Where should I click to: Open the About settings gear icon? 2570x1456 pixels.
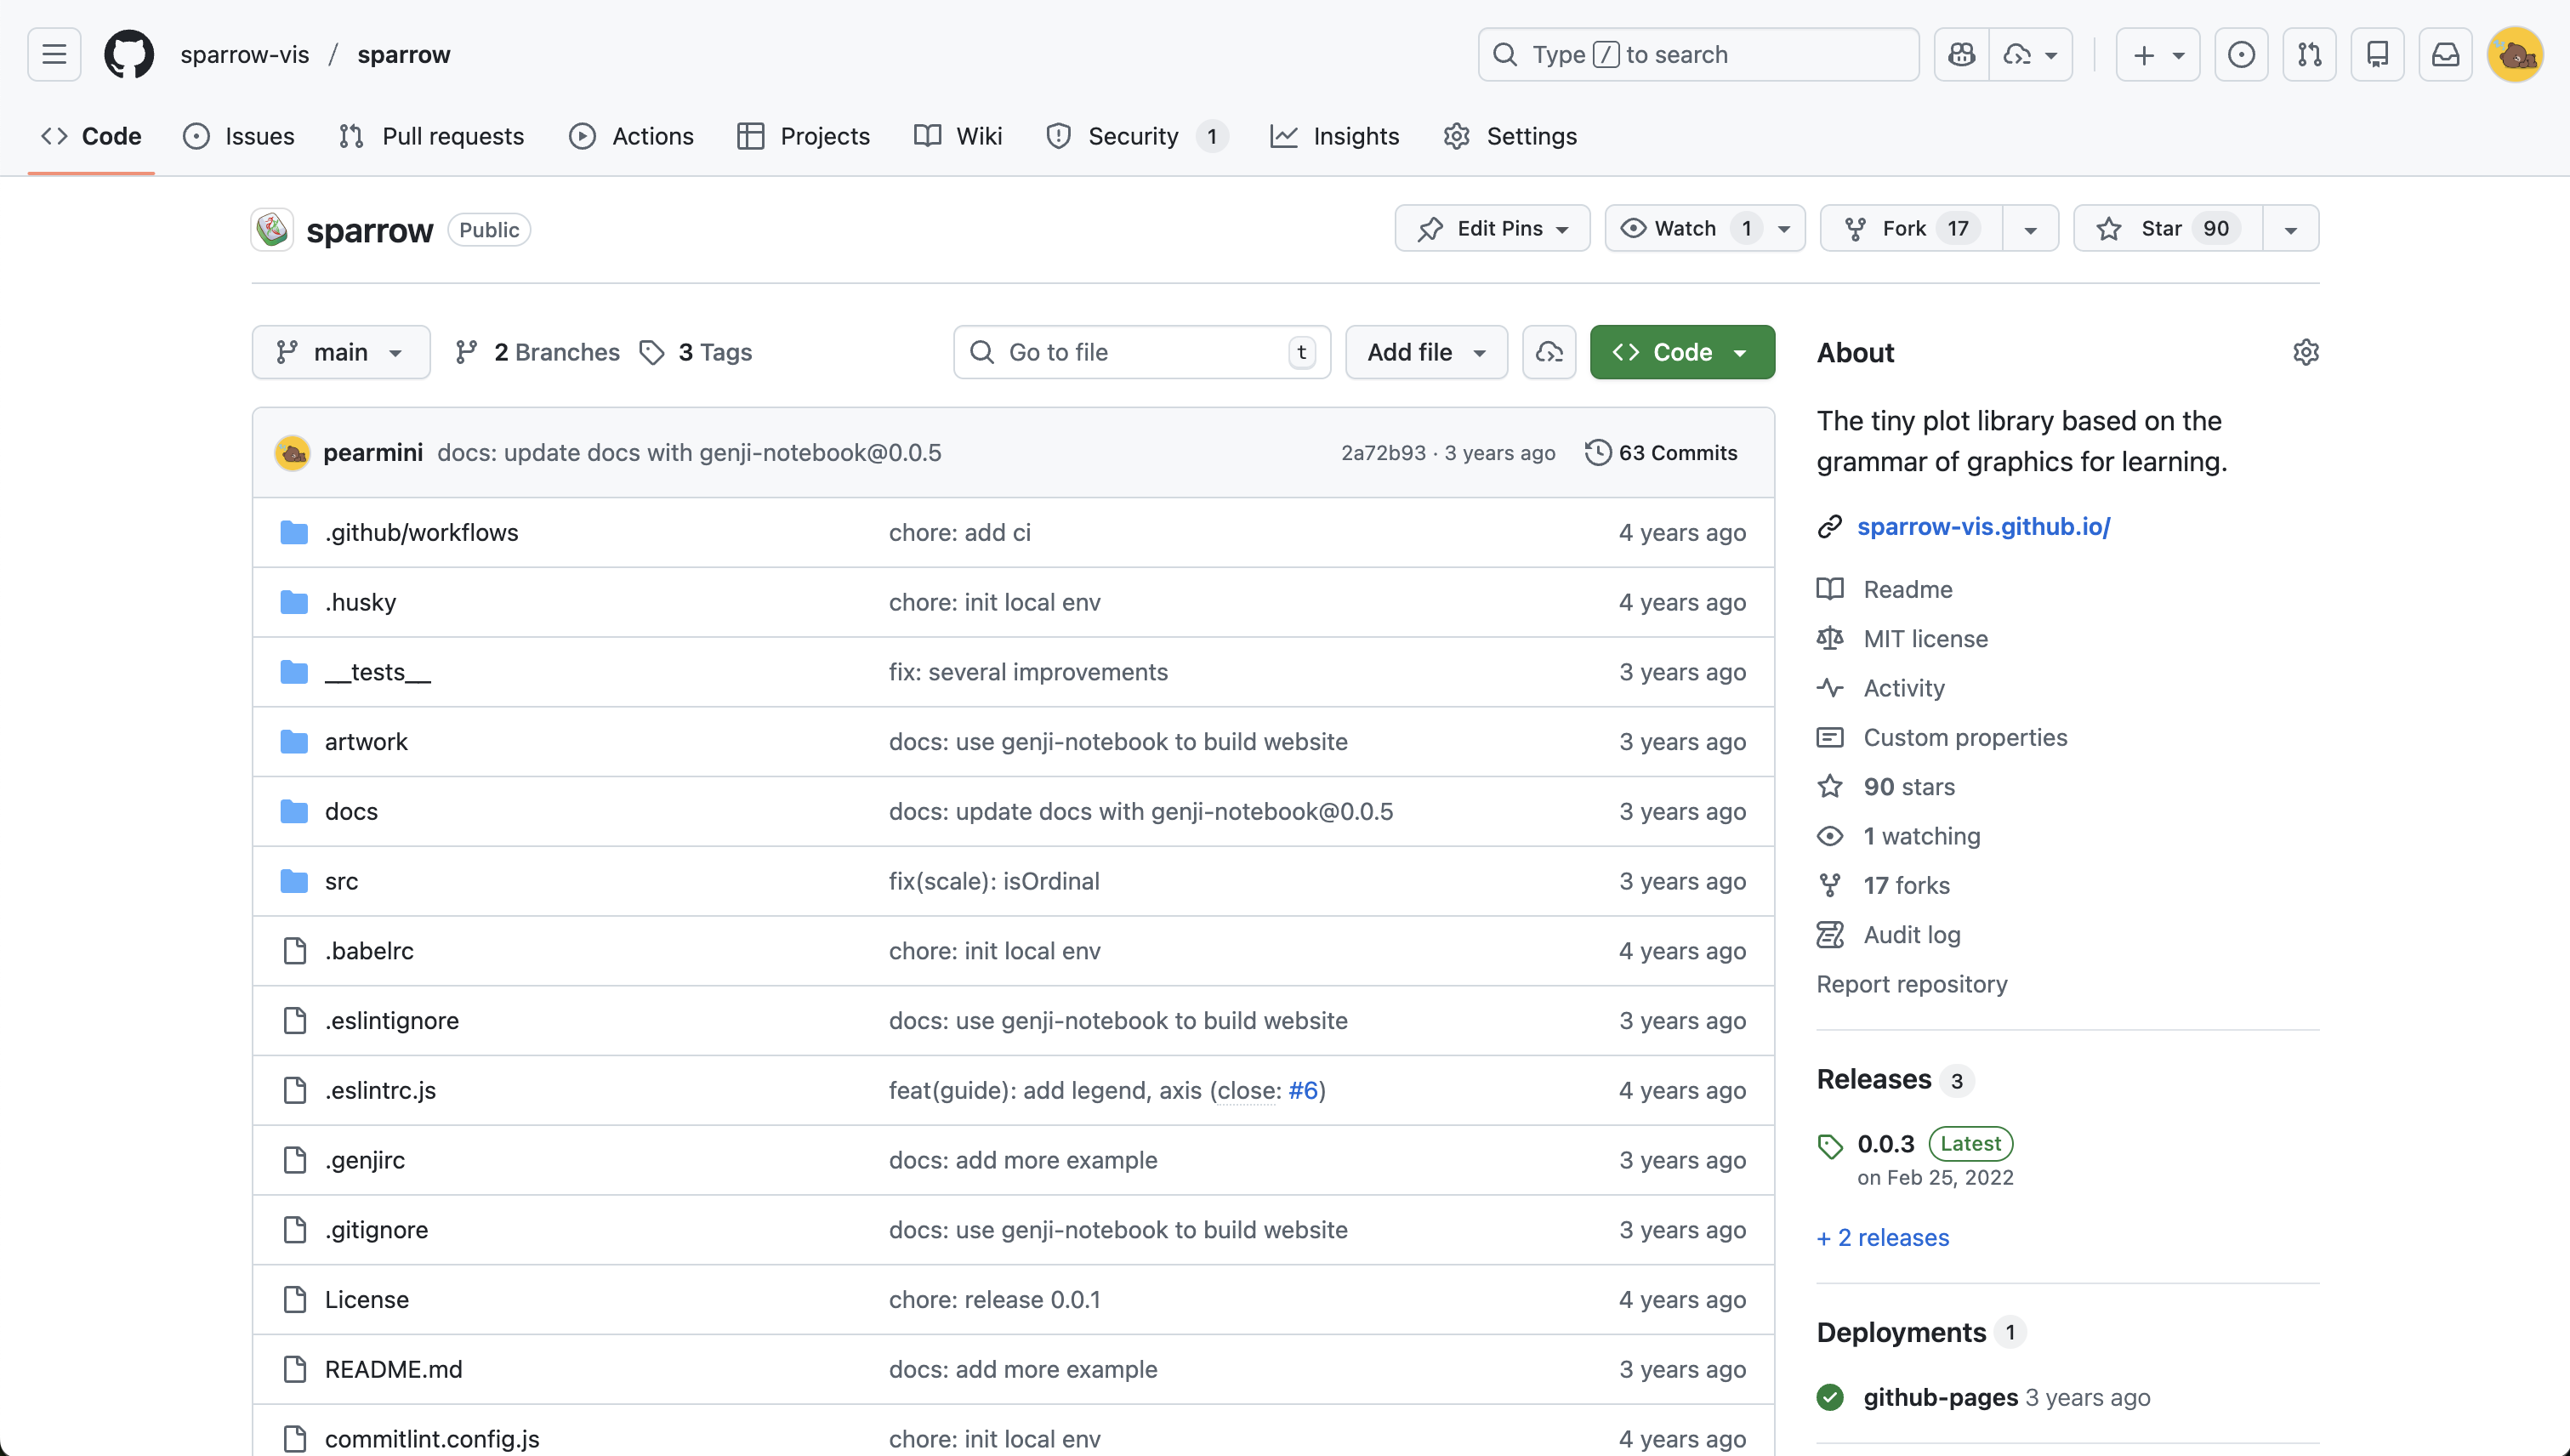(x=2305, y=352)
